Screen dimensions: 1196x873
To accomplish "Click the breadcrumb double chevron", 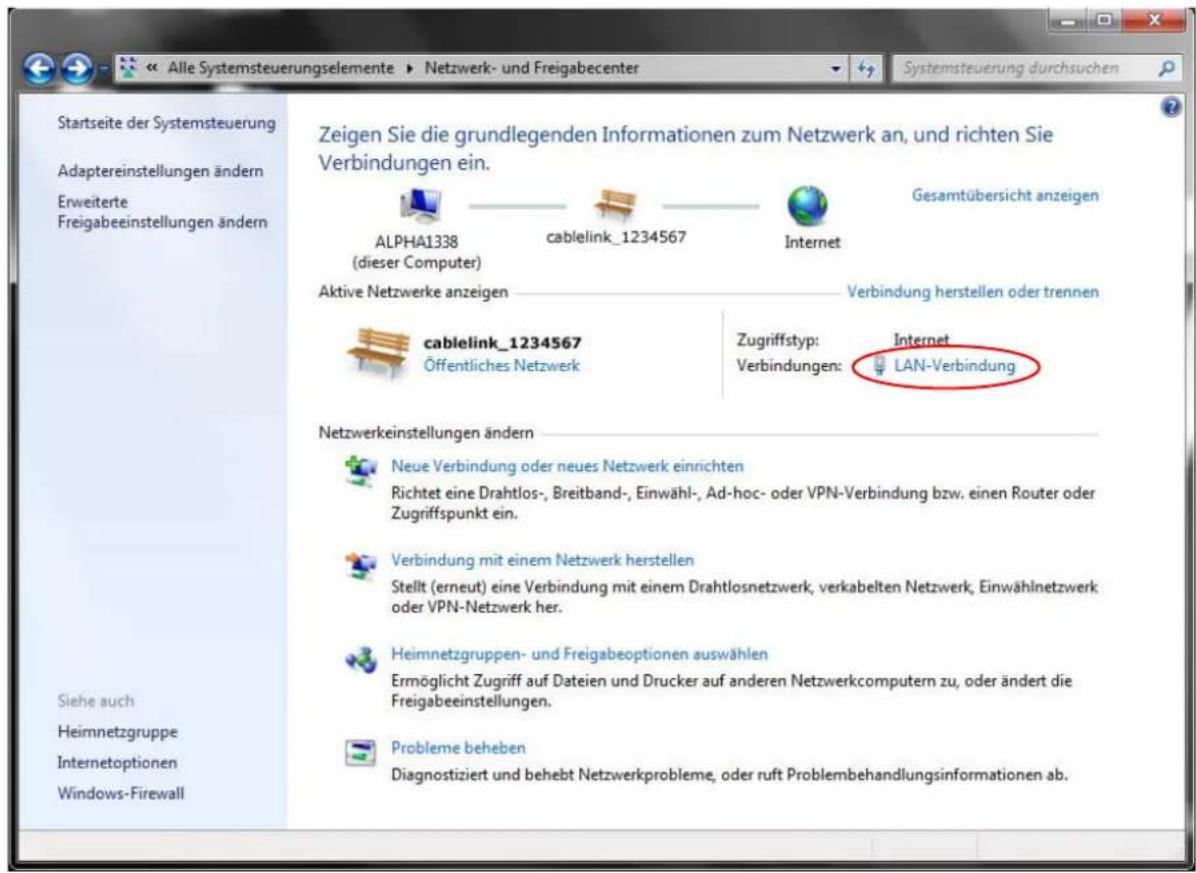I will pyautogui.click(x=152, y=69).
